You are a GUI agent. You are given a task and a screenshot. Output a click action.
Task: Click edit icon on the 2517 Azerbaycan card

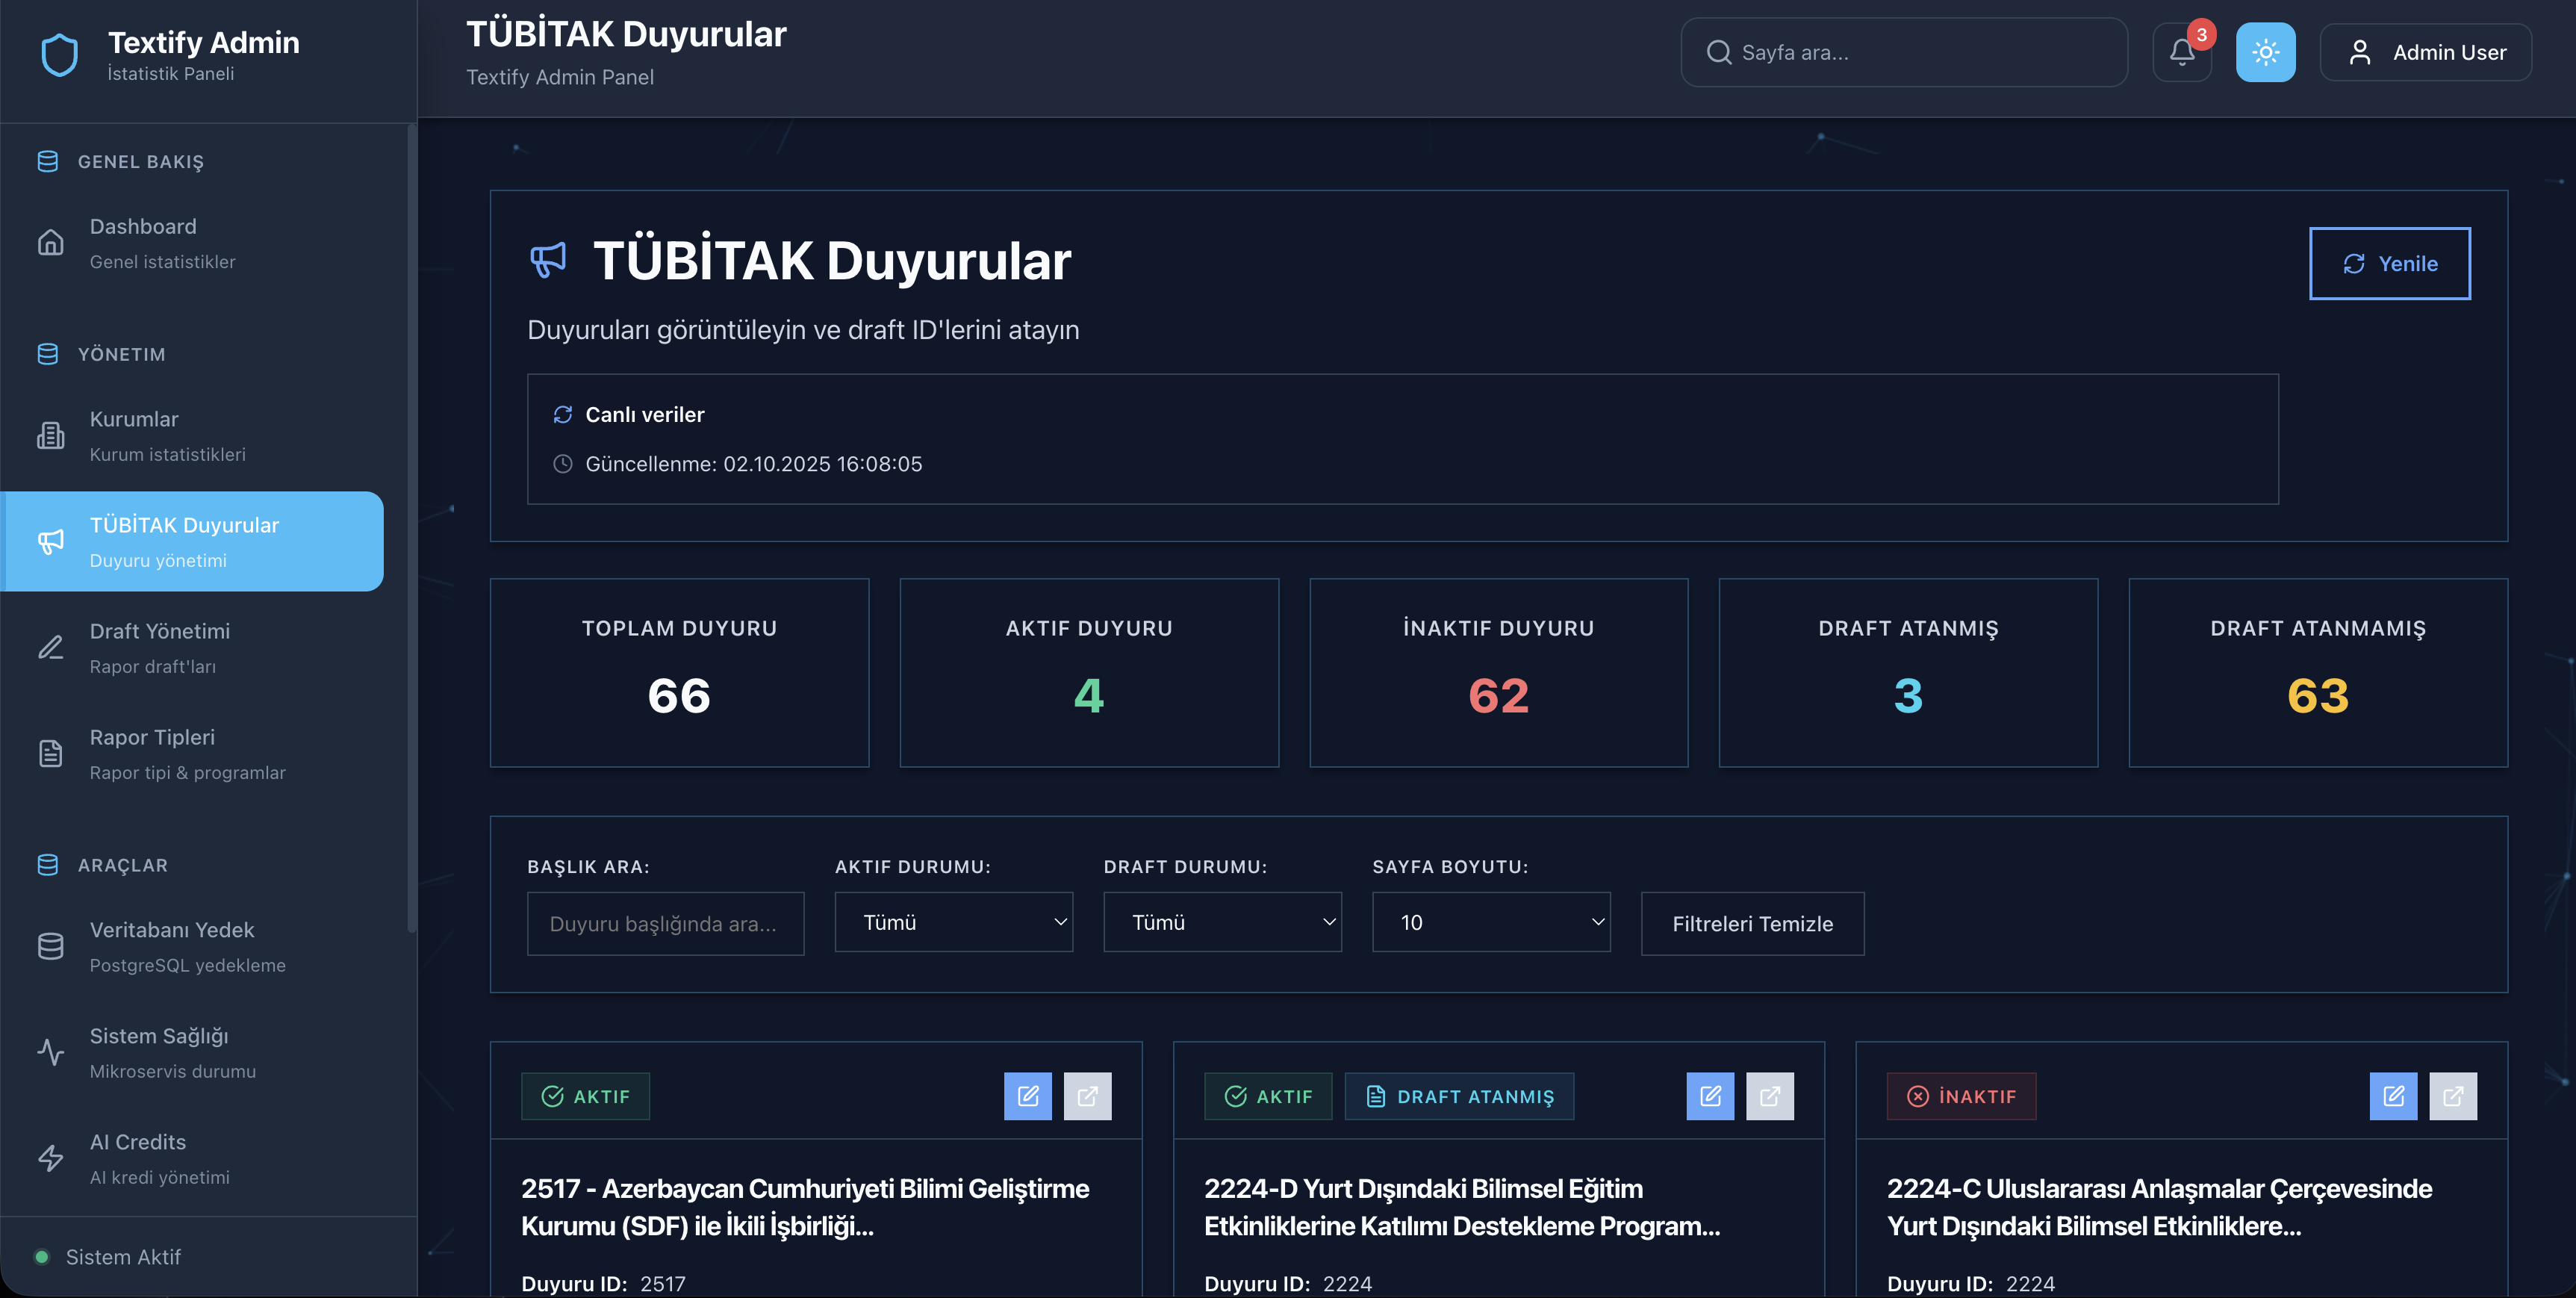point(1027,1096)
